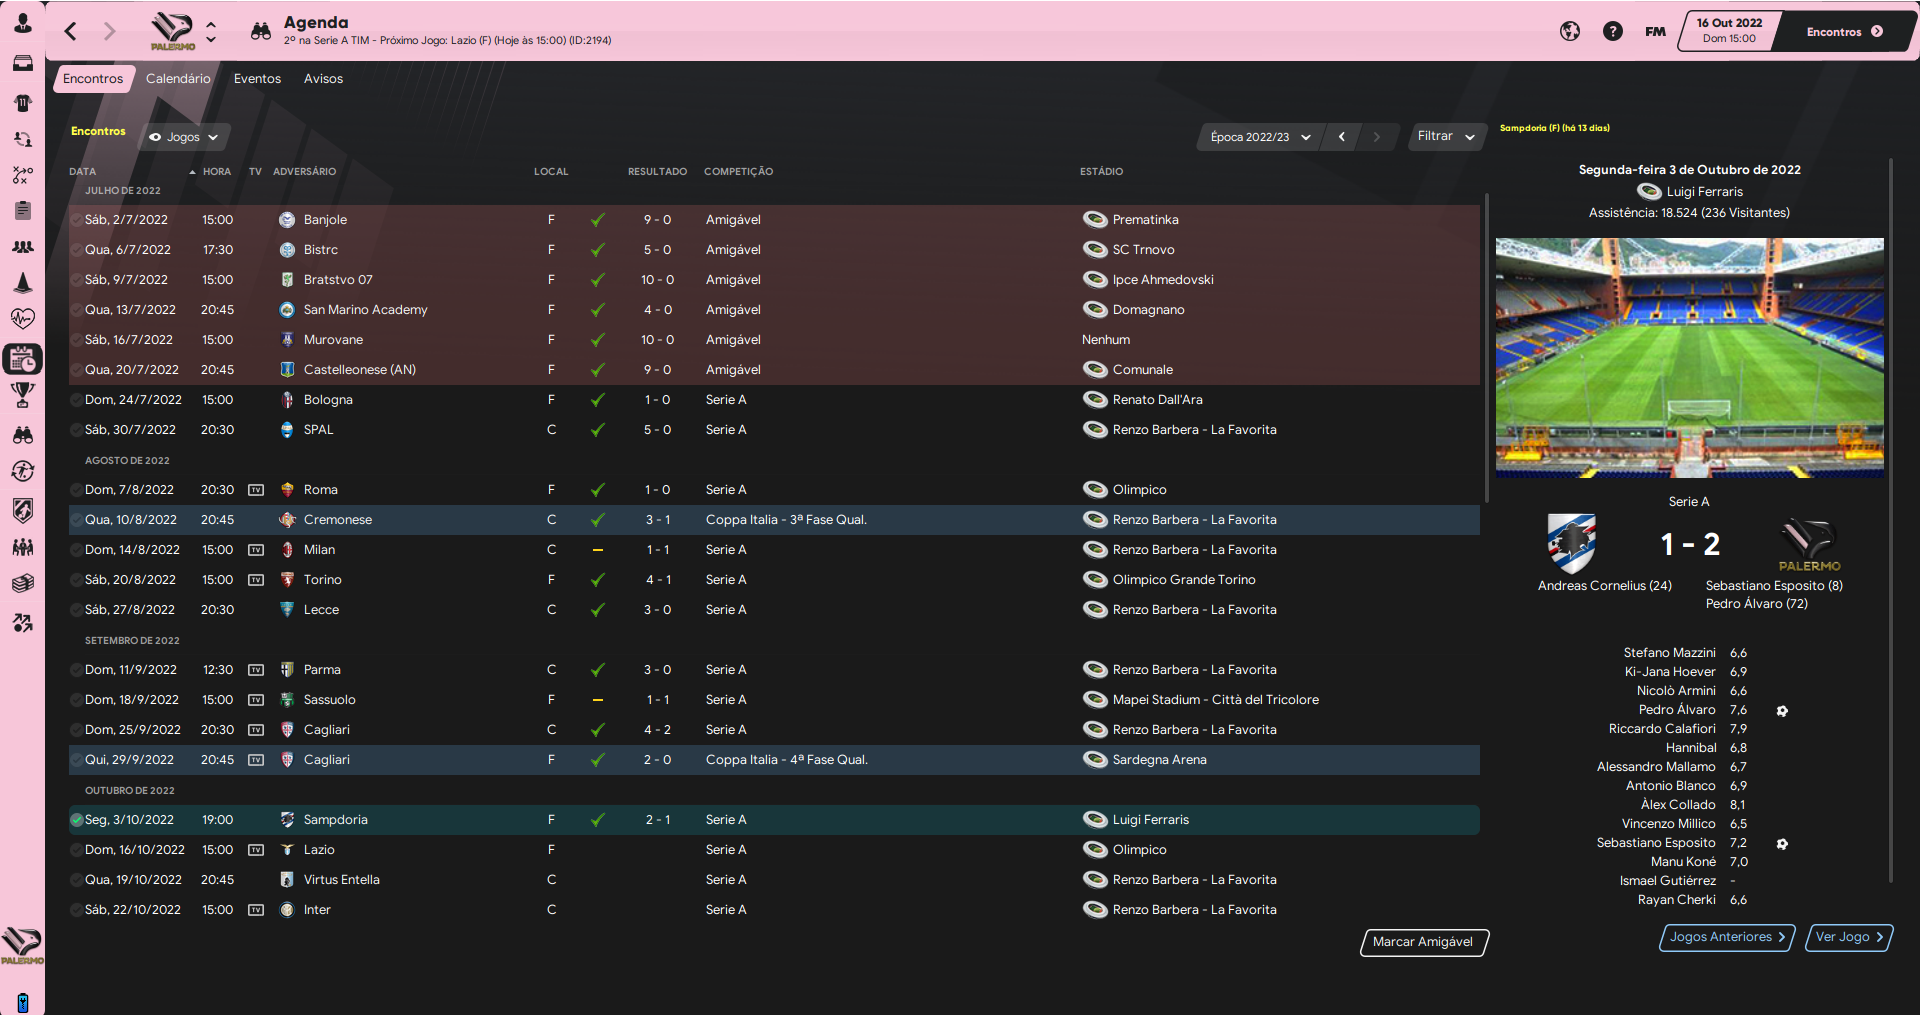Open the world globe icon

point(1570,31)
